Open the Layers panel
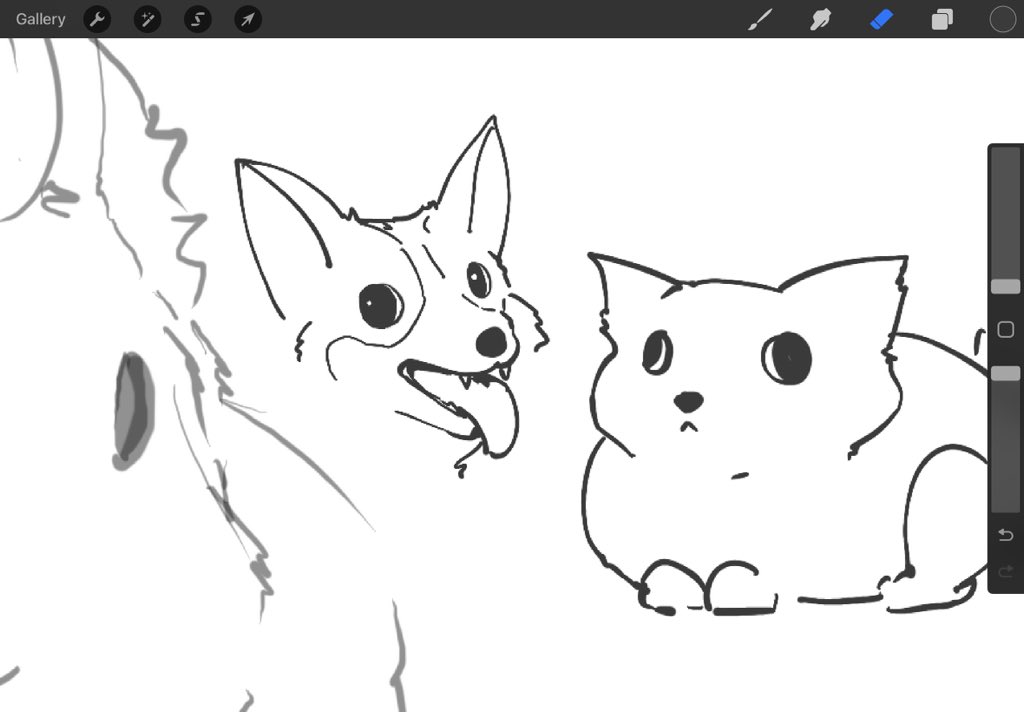This screenshot has height=712, width=1024. click(x=942, y=20)
